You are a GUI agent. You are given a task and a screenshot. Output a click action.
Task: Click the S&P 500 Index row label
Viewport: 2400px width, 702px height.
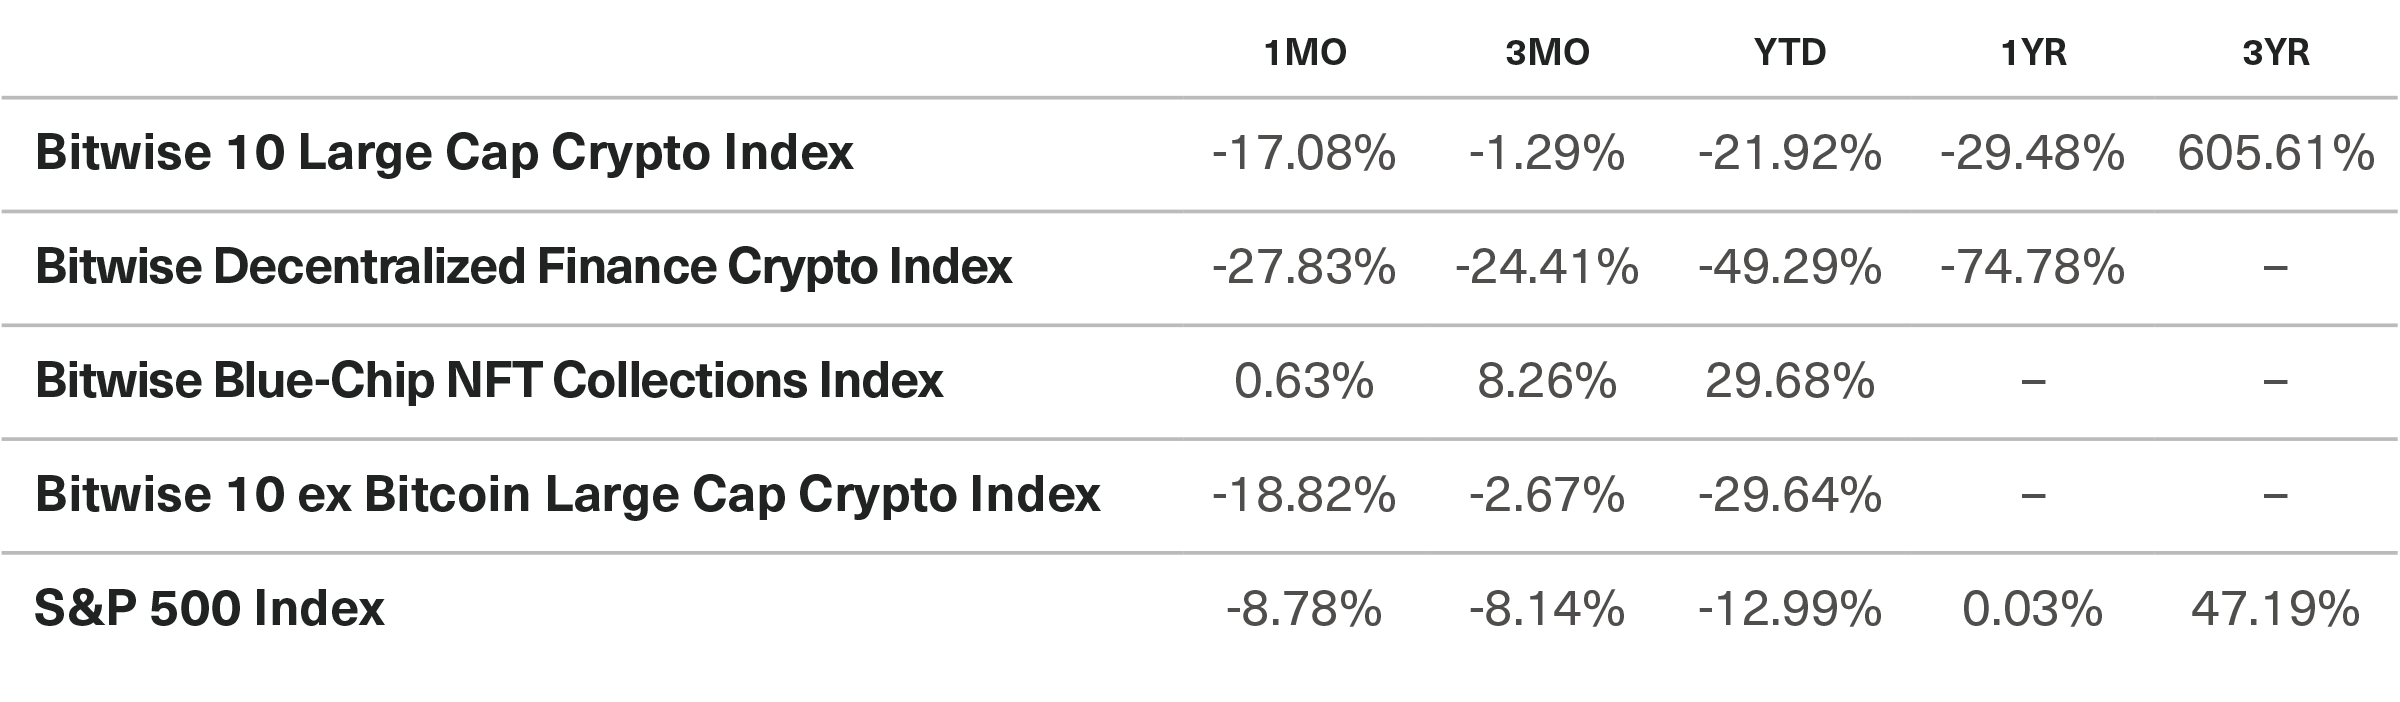209,608
